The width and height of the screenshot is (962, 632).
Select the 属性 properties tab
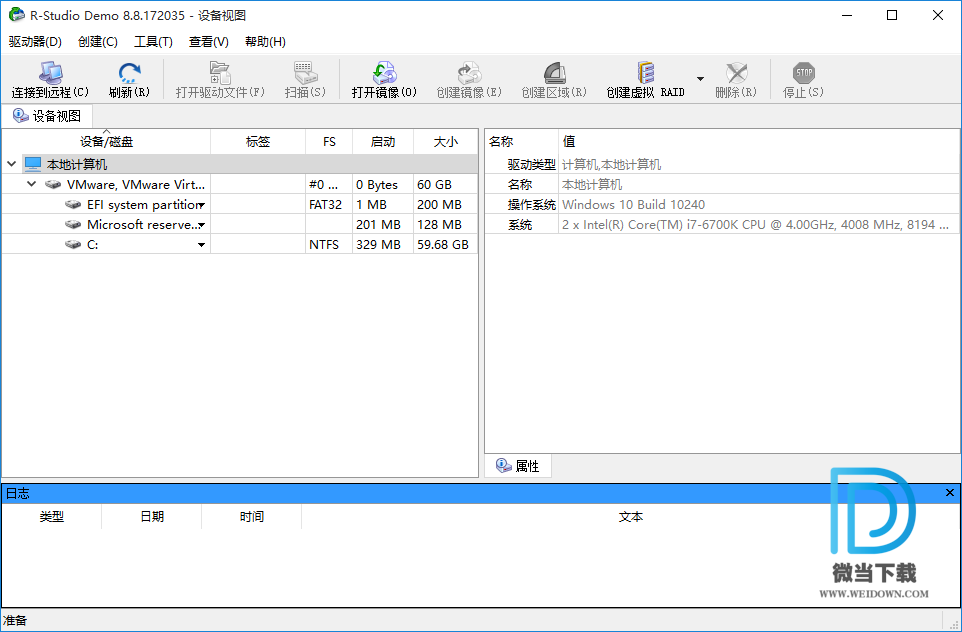point(518,466)
